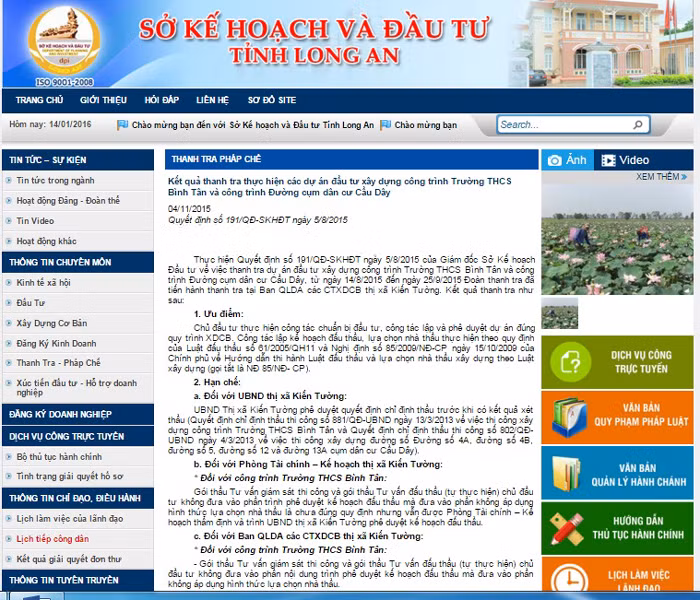Click the camera icon on Ảnh tab

554,160
